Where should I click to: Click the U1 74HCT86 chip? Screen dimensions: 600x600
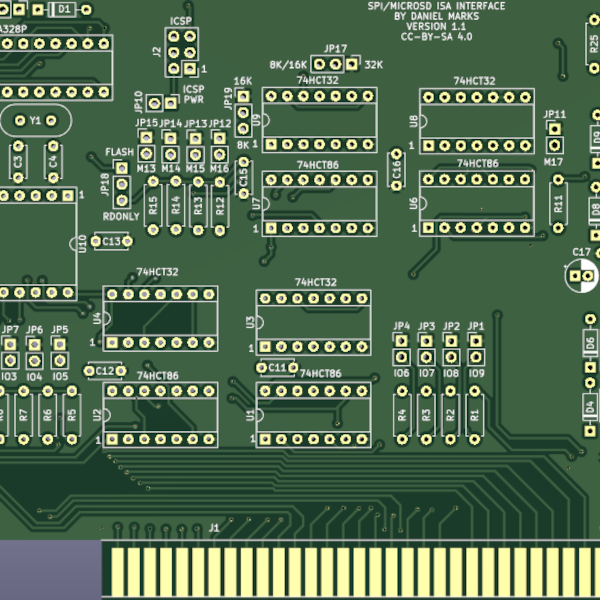coord(313,412)
